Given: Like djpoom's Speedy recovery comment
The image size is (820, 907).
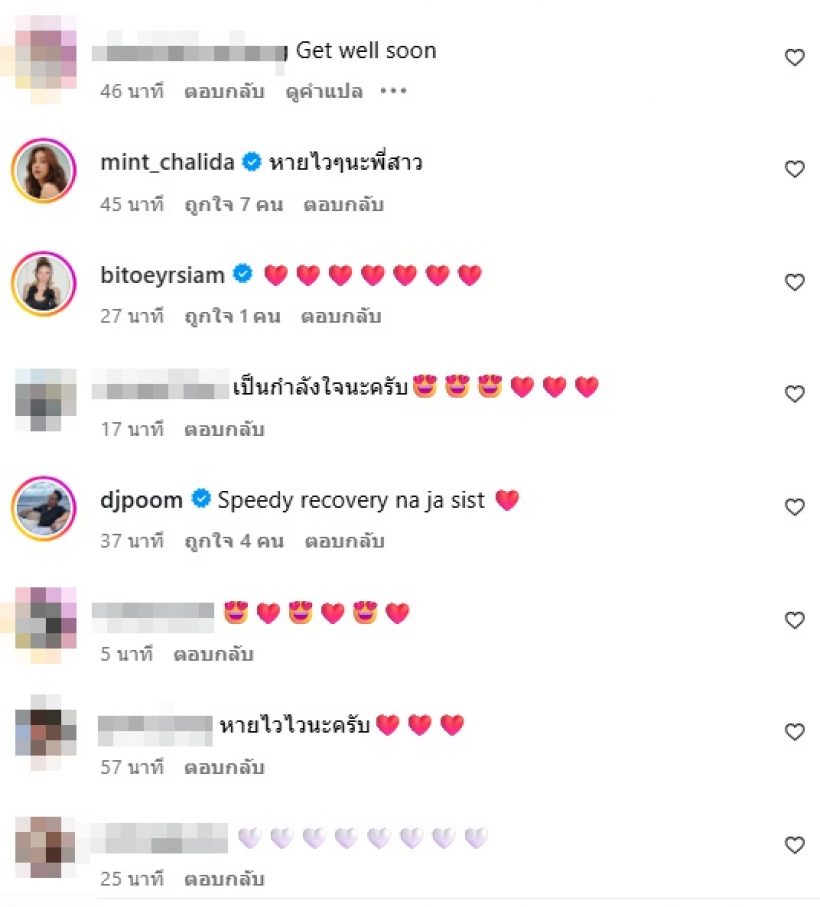Looking at the screenshot, I should [794, 507].
